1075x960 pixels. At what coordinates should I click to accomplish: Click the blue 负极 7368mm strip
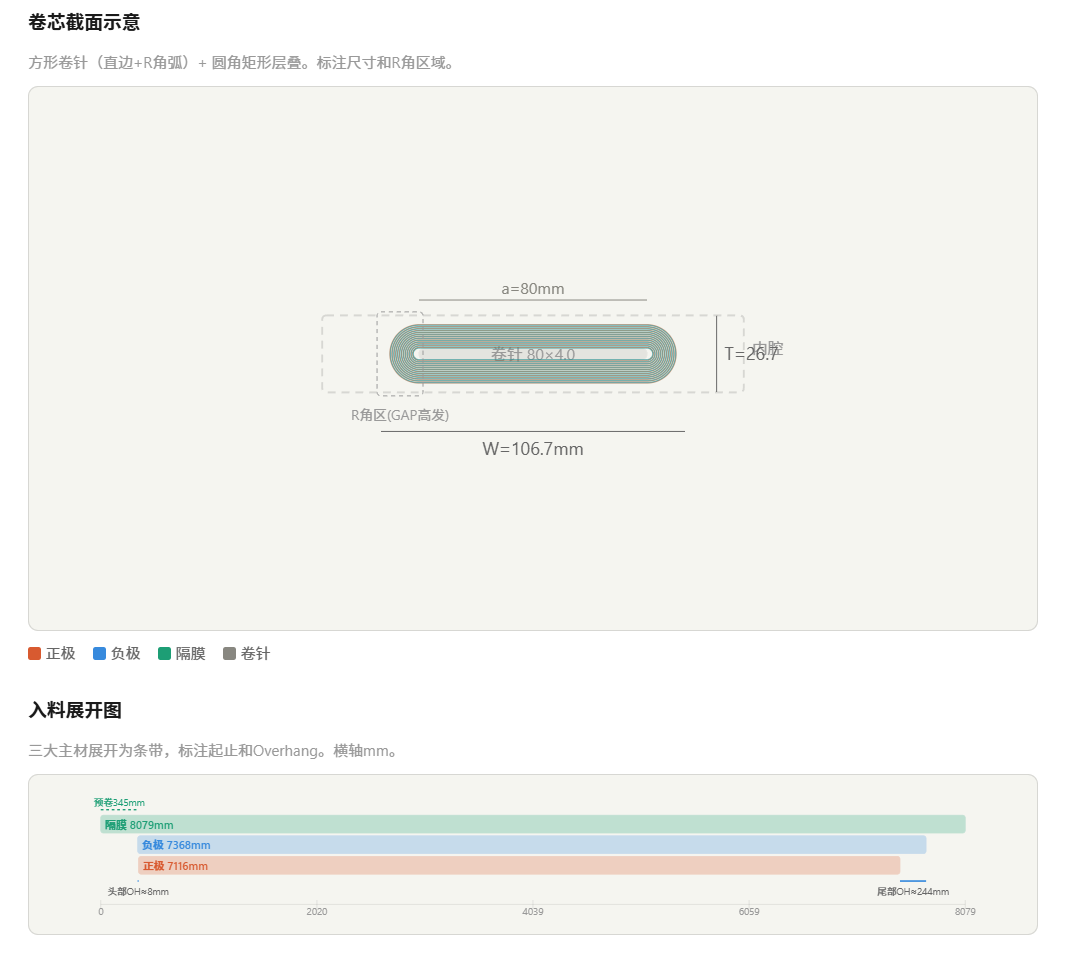531,845
